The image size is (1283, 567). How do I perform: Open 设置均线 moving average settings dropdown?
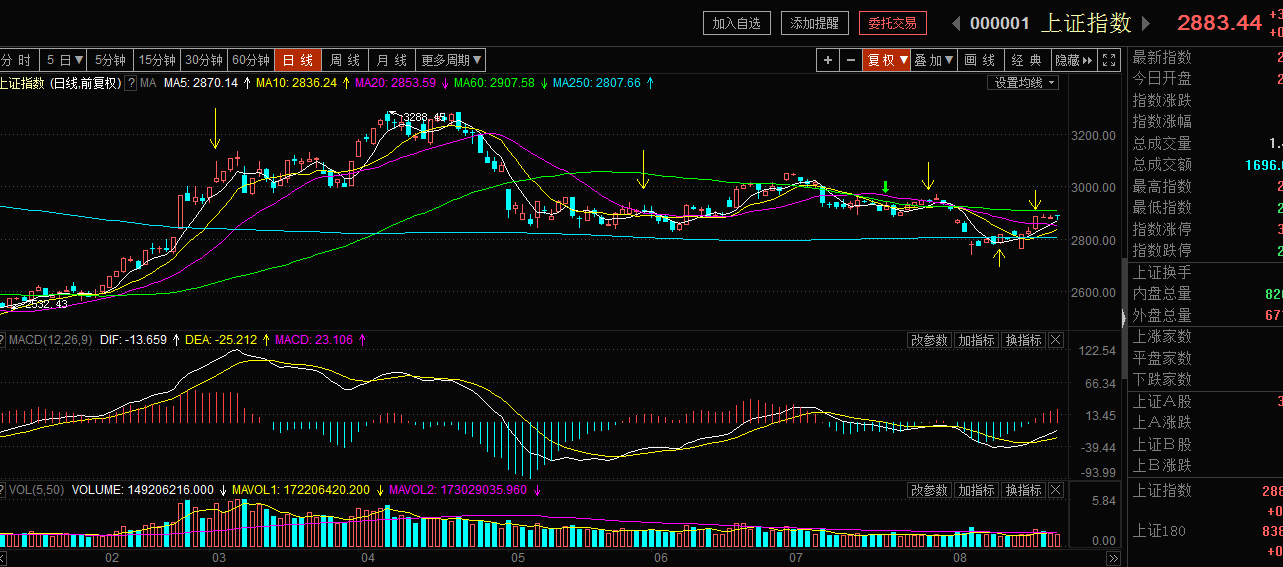pyautogui.click(x=1024, y=83)
